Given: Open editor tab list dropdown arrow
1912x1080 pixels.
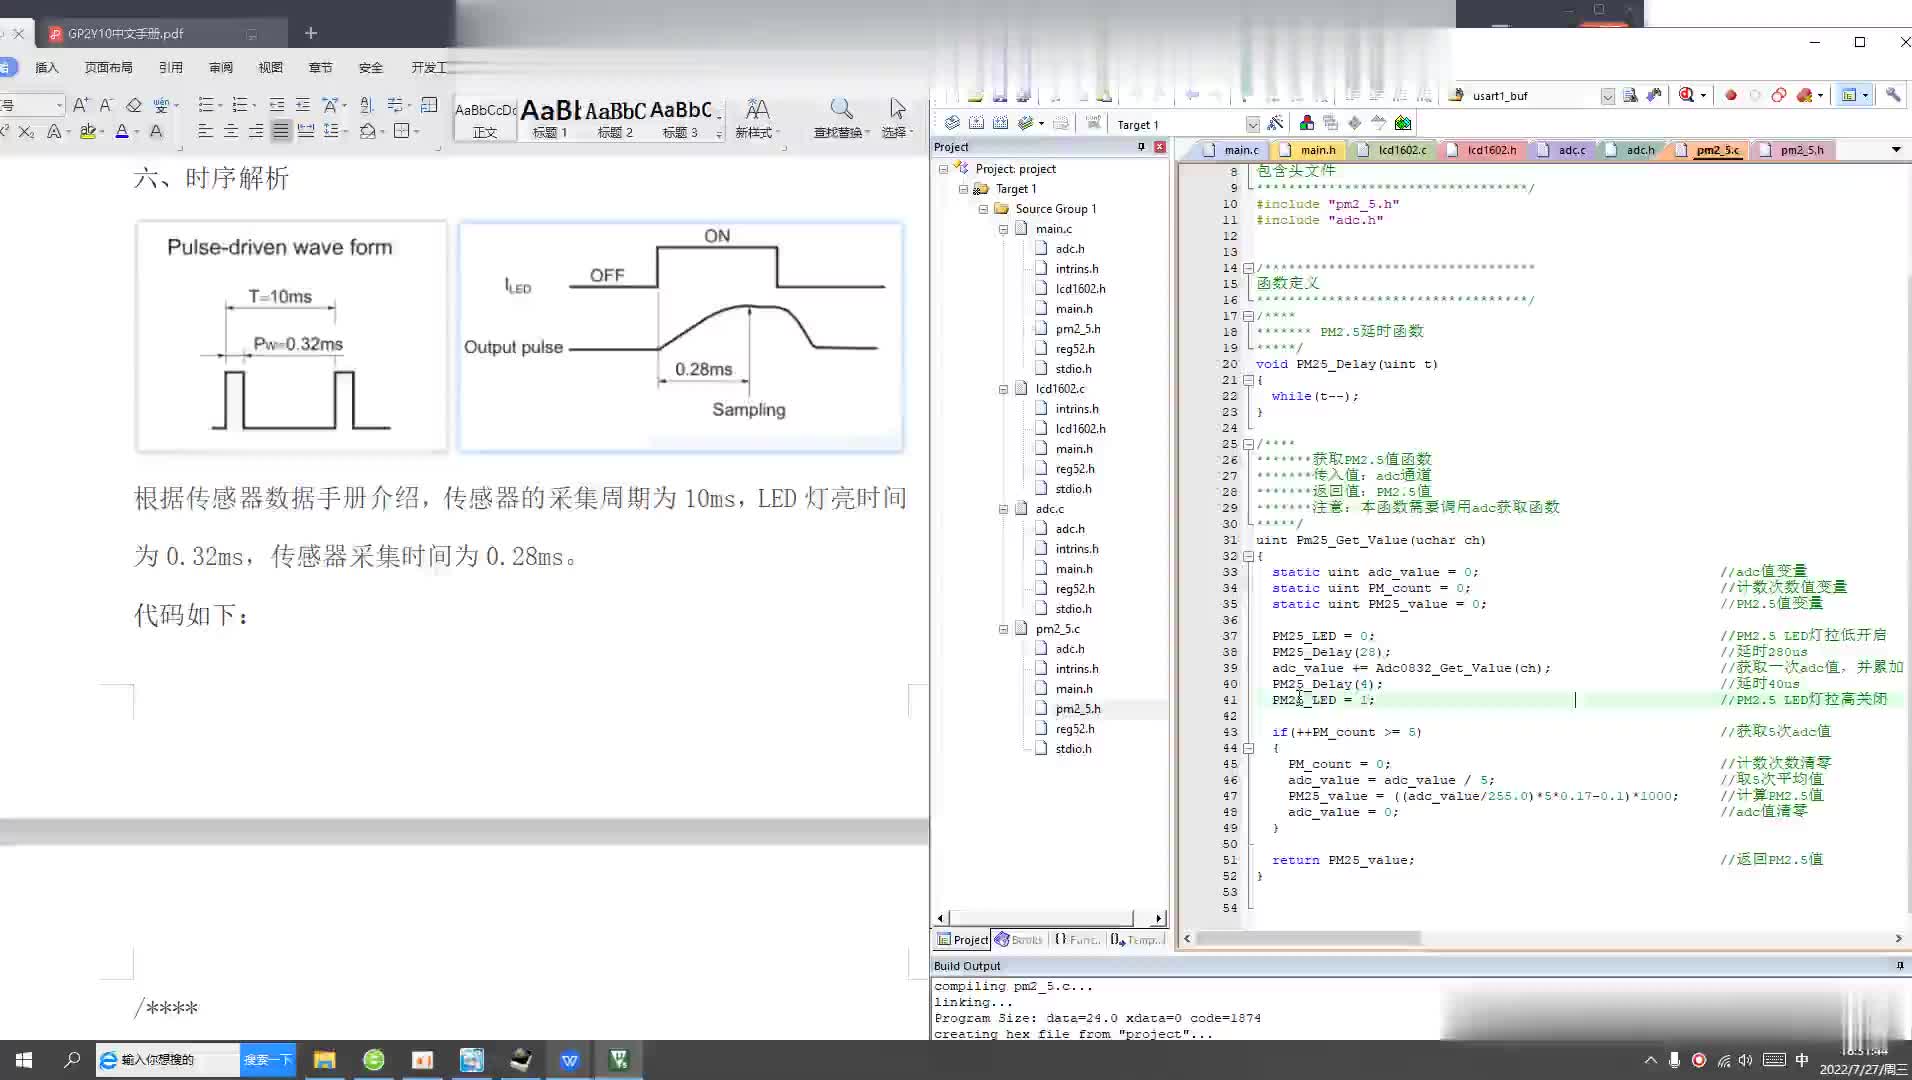Looking at the screenshot, I should point(1896,150).
